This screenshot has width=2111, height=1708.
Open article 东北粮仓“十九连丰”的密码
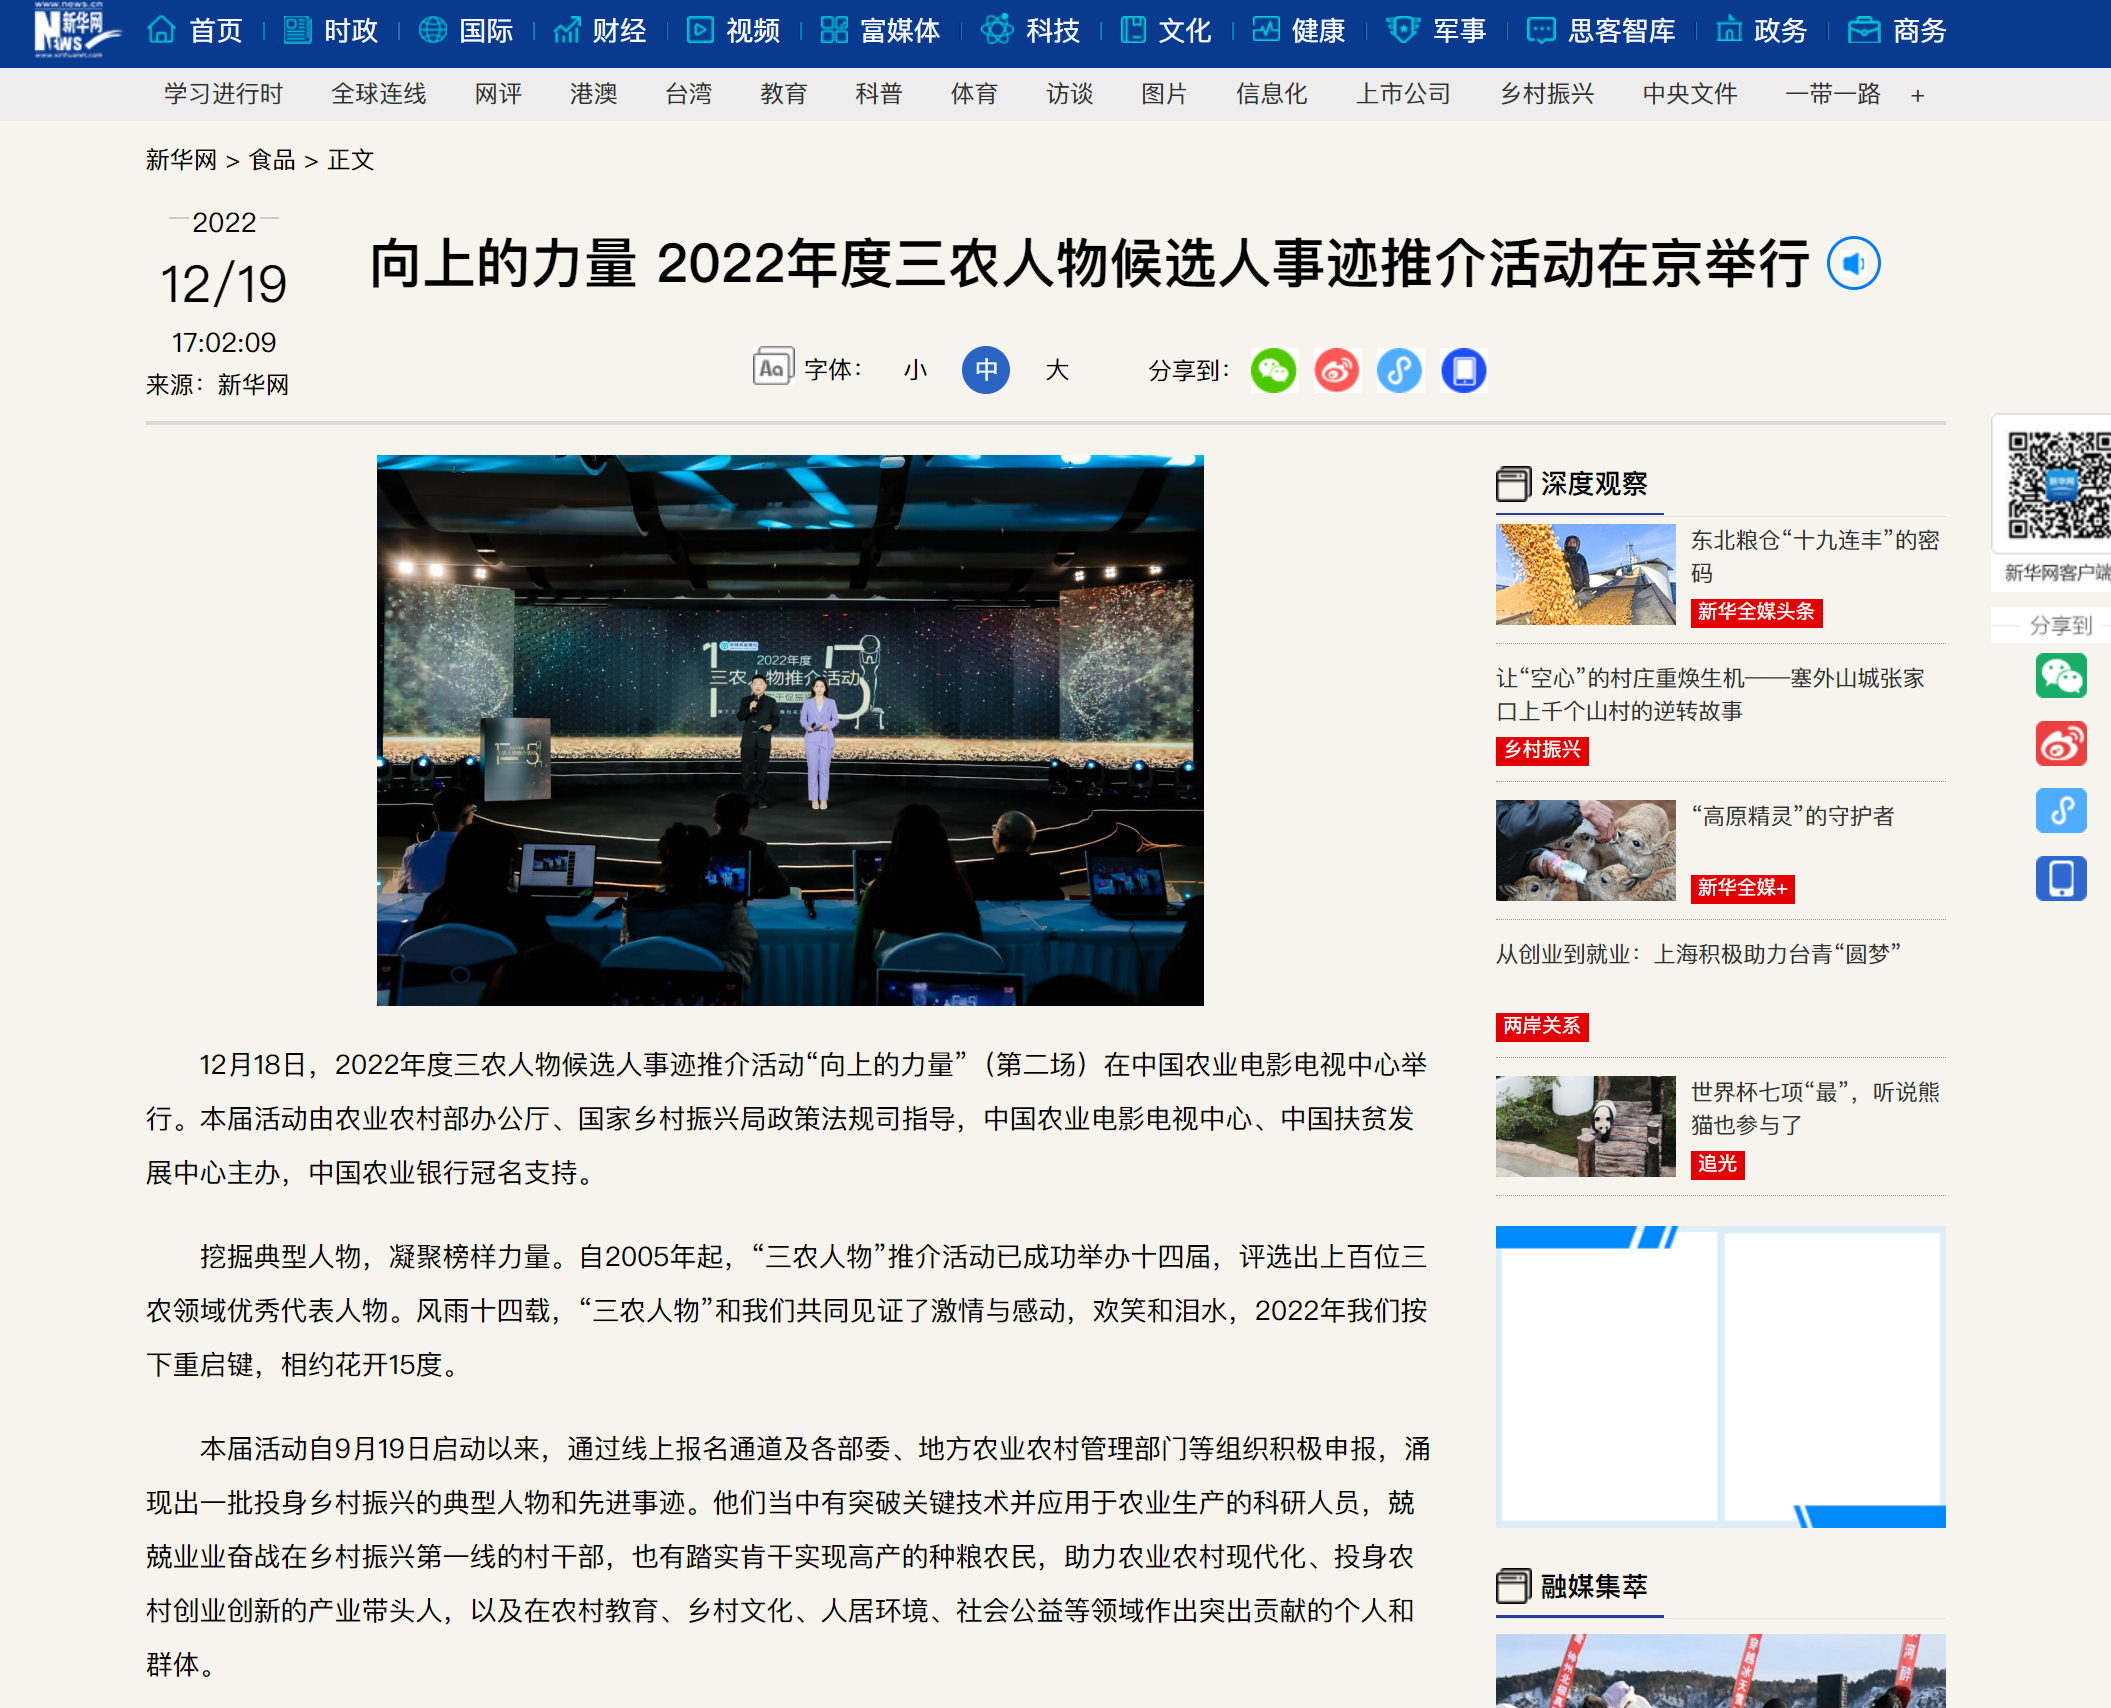[x=1814, y=556]
